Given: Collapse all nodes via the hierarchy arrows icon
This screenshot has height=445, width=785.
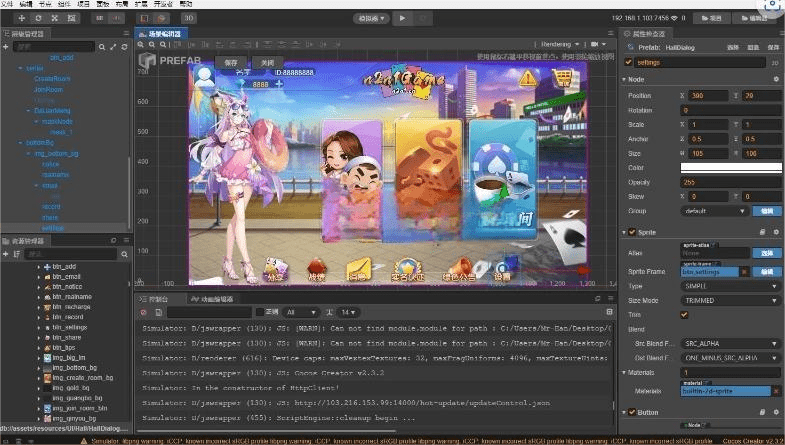Looking at the screenshot, I should tap(113, 47).
